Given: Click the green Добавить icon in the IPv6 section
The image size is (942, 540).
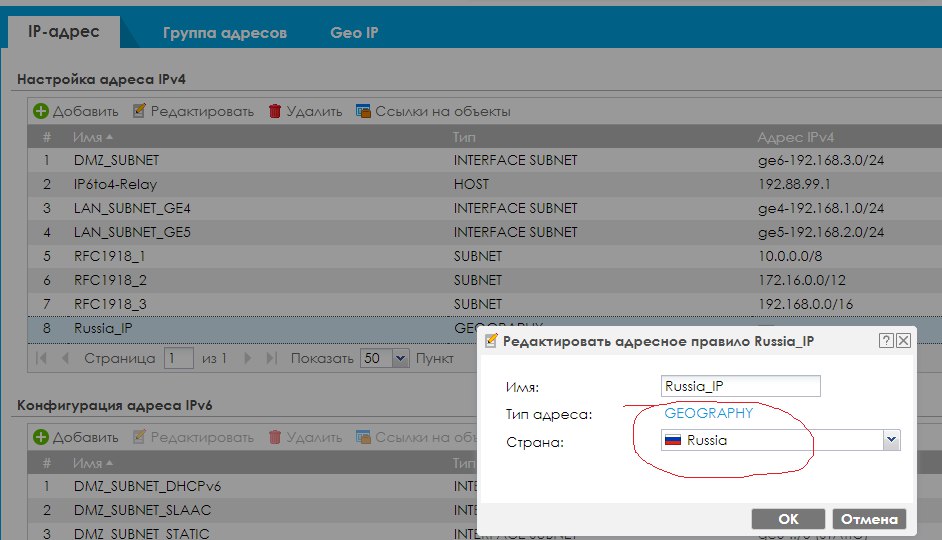Looking at the screenshot, I should point(41,437).
